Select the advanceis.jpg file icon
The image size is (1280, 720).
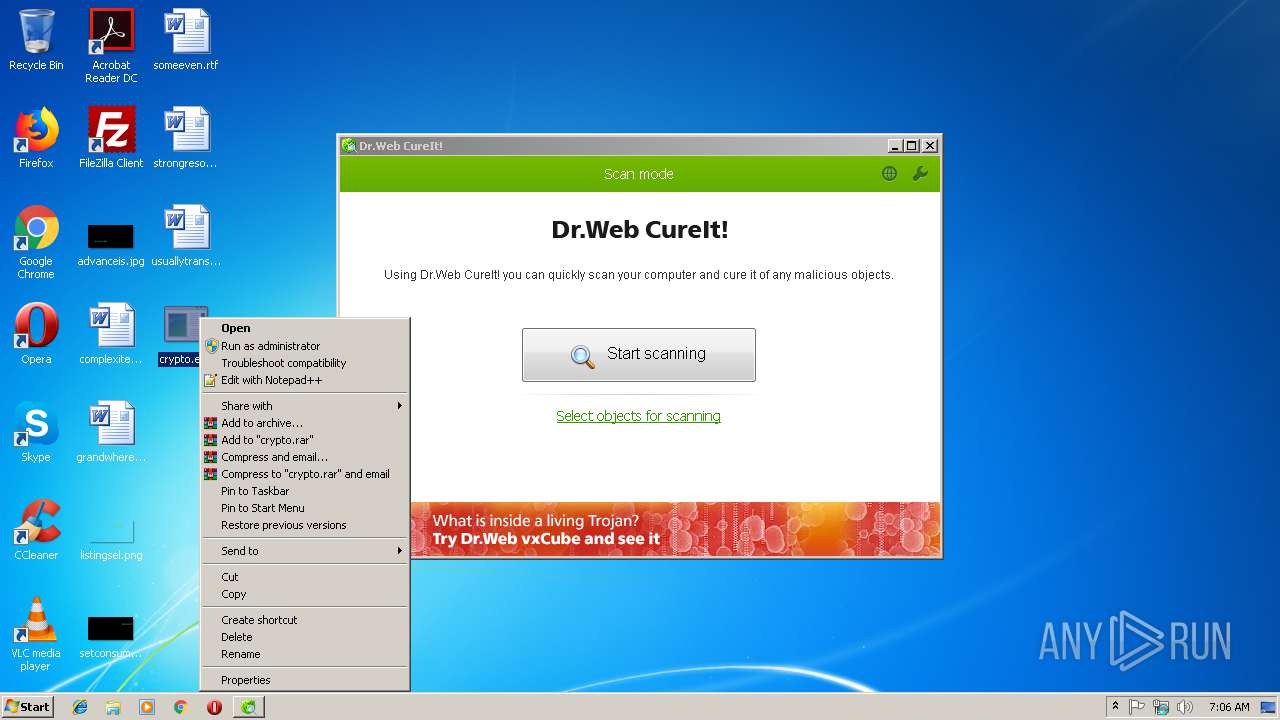(111, 245)
